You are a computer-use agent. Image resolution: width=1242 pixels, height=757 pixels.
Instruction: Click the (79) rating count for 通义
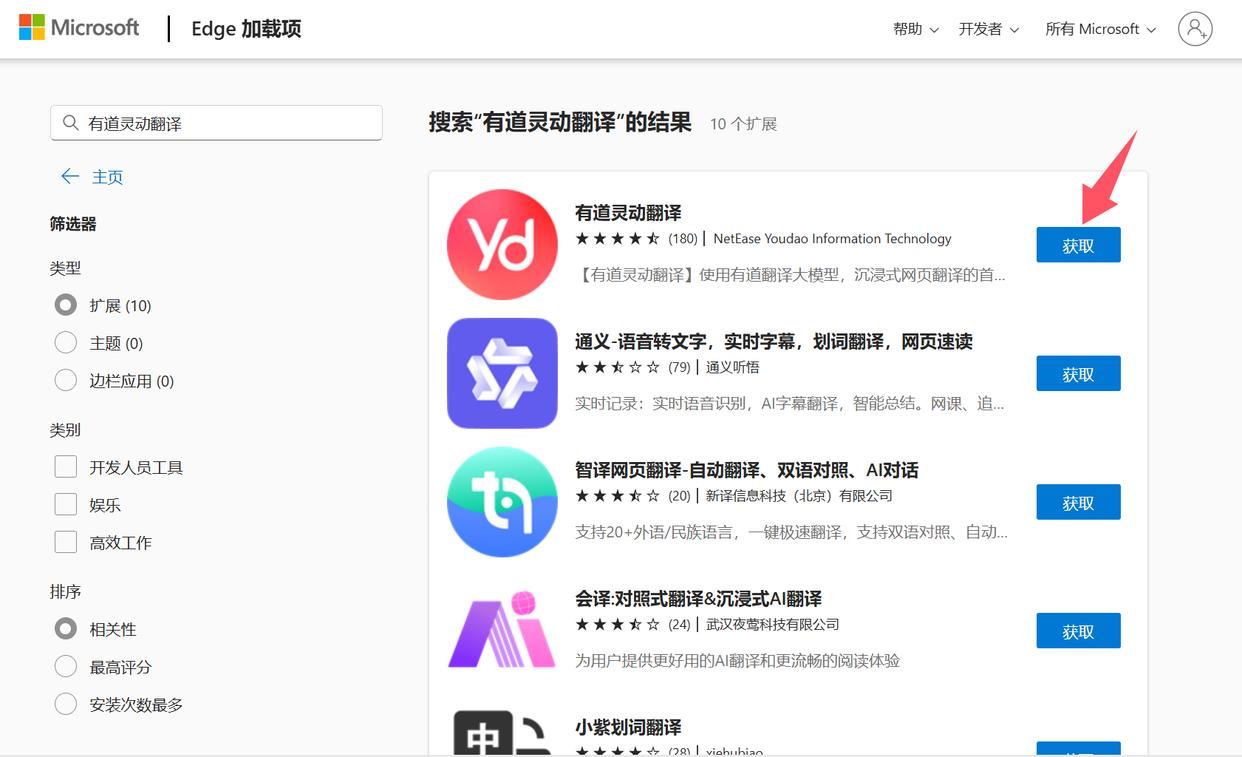tap(680, 367)
